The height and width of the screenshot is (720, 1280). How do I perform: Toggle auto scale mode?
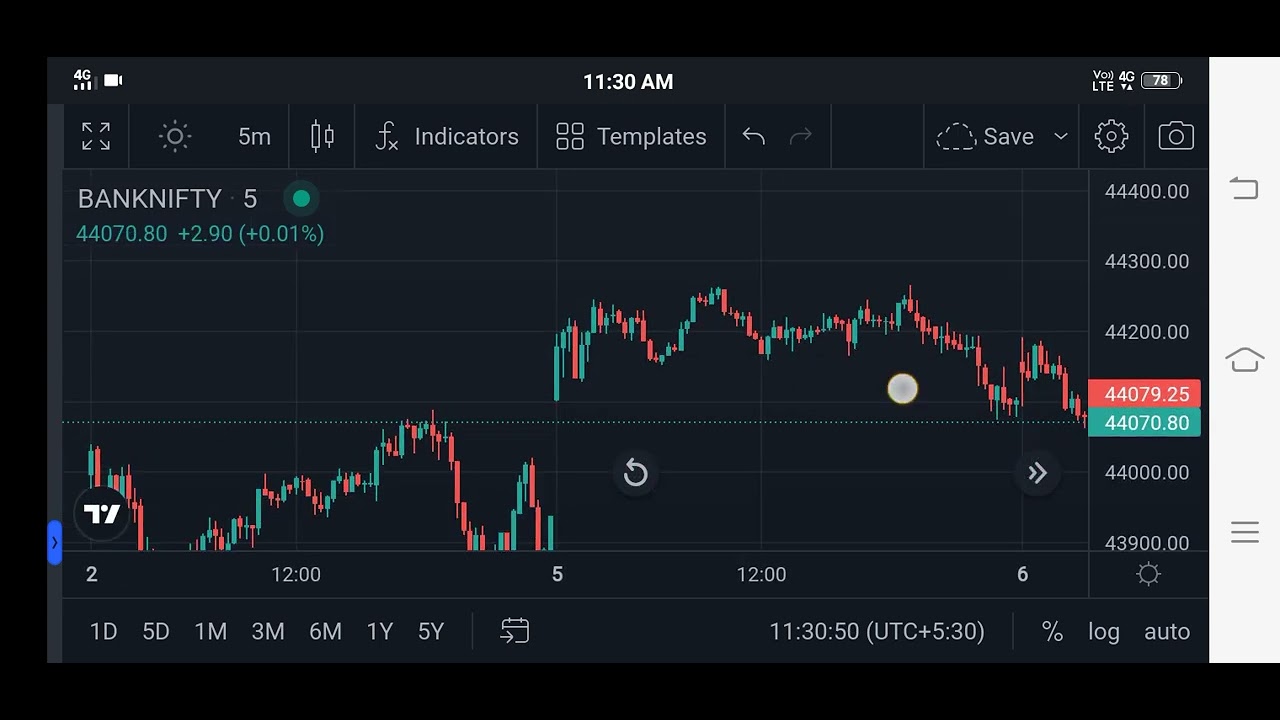coord(1167,632)
